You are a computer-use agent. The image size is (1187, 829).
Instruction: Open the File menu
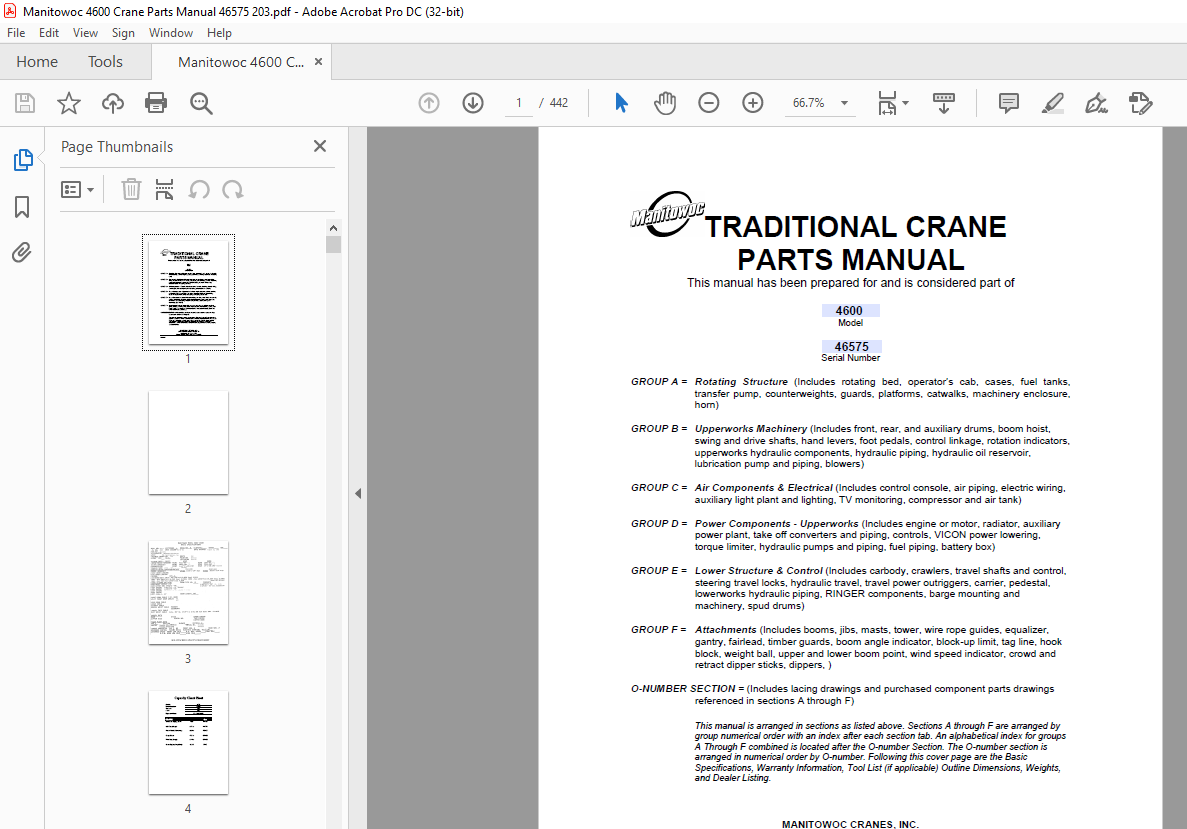pyautogui.click(x=16, y=33)
